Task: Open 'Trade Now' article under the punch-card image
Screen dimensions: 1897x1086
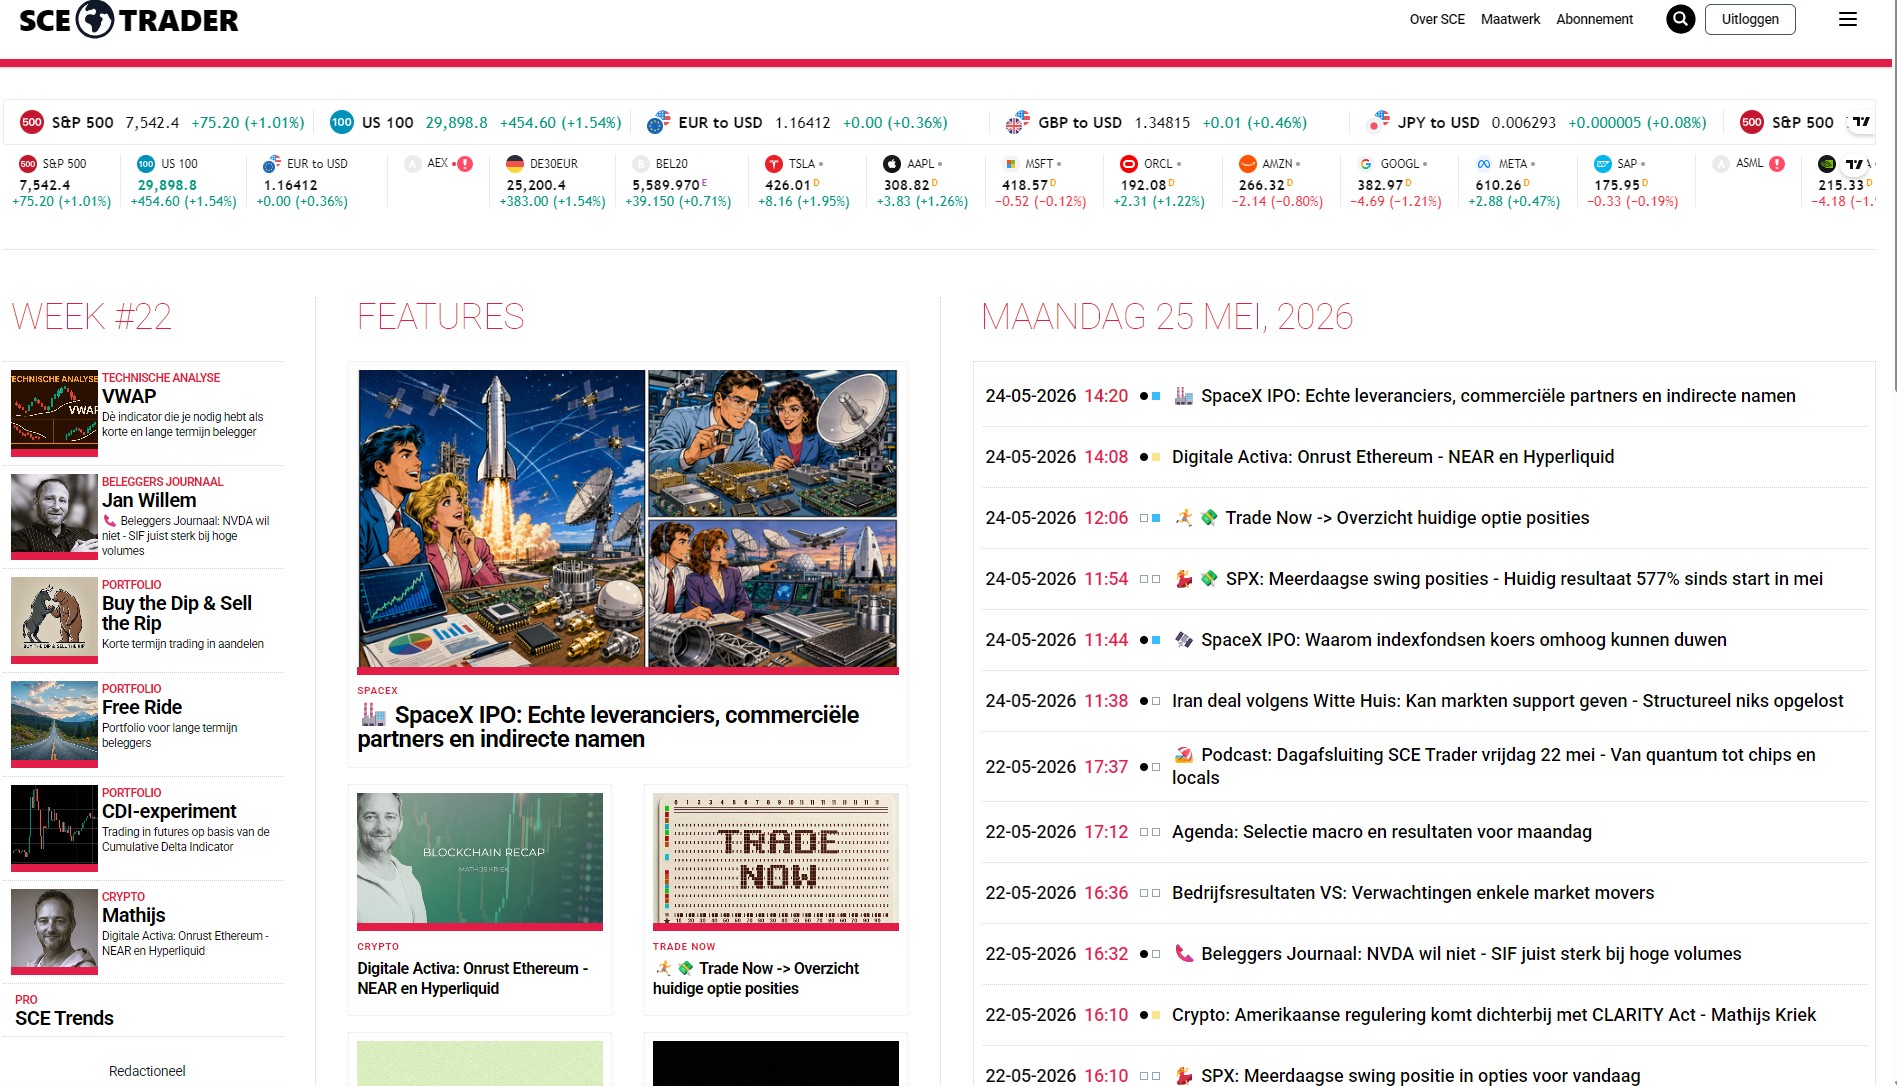Action: pyautogui.click(x=756, y=978)
